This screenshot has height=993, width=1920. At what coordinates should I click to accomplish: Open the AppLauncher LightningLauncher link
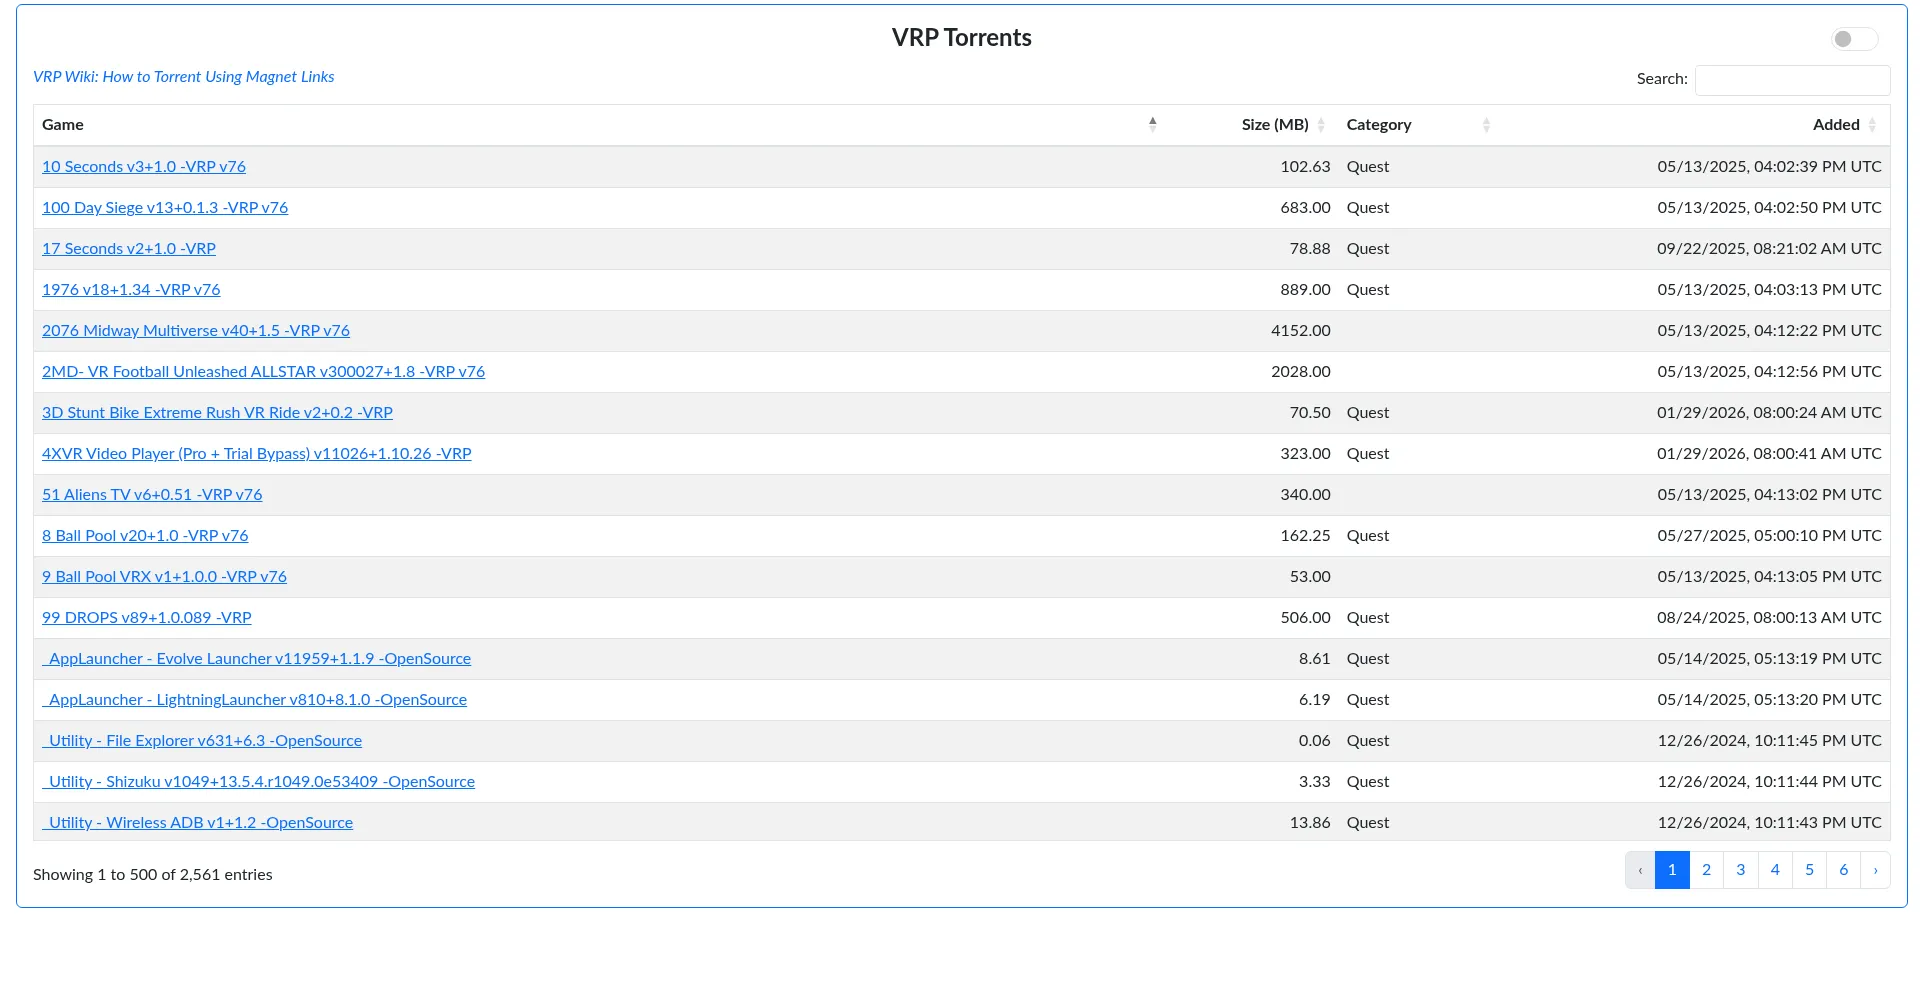click(x=254, y=700)
